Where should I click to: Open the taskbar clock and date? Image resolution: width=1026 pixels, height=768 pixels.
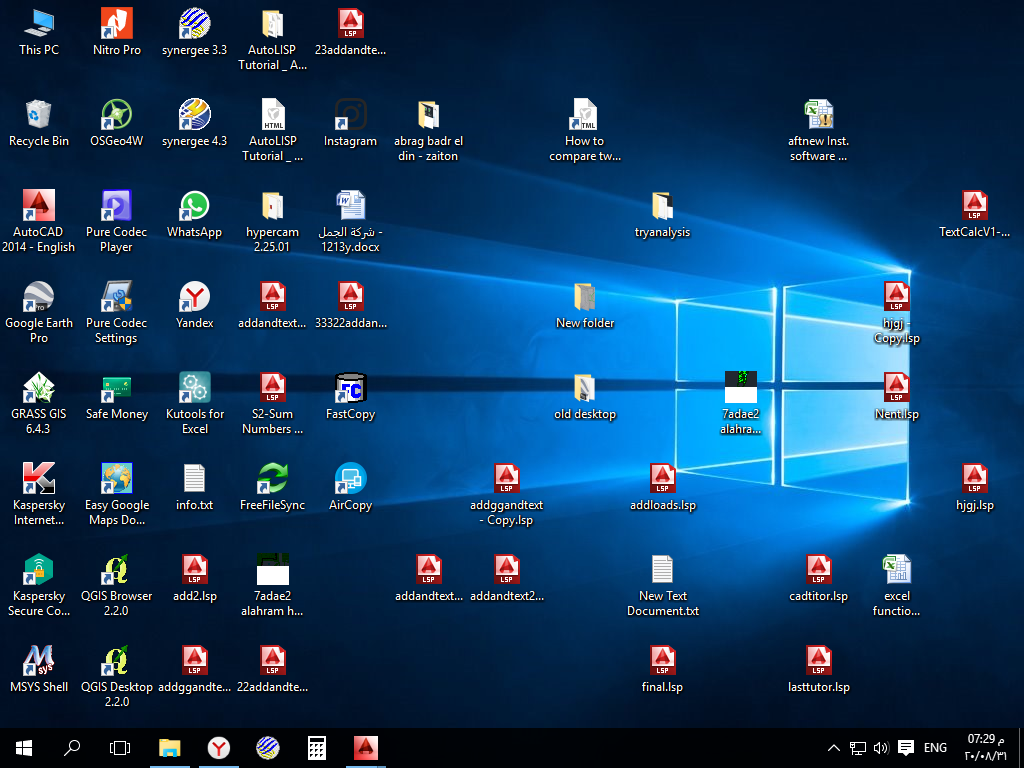(985, 748)
